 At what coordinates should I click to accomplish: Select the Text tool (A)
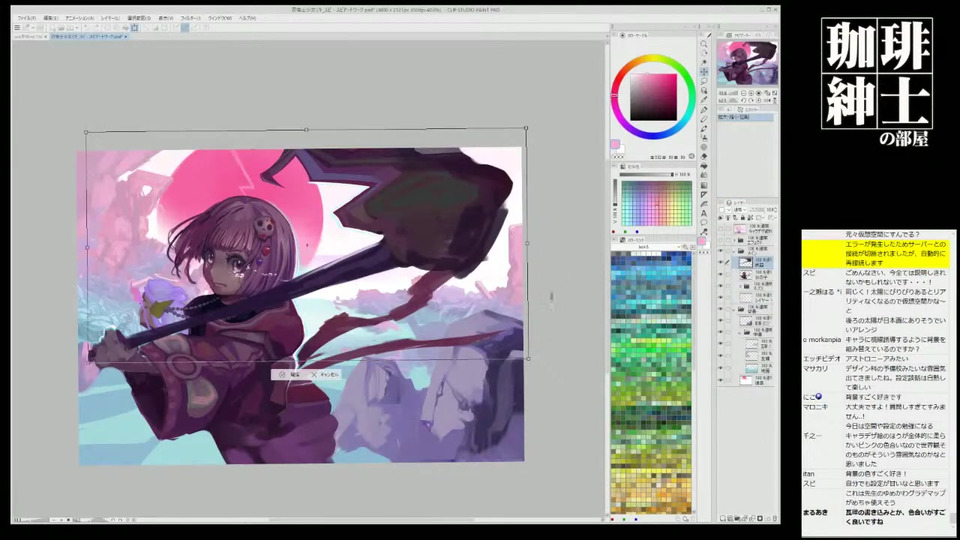(705, 212)
